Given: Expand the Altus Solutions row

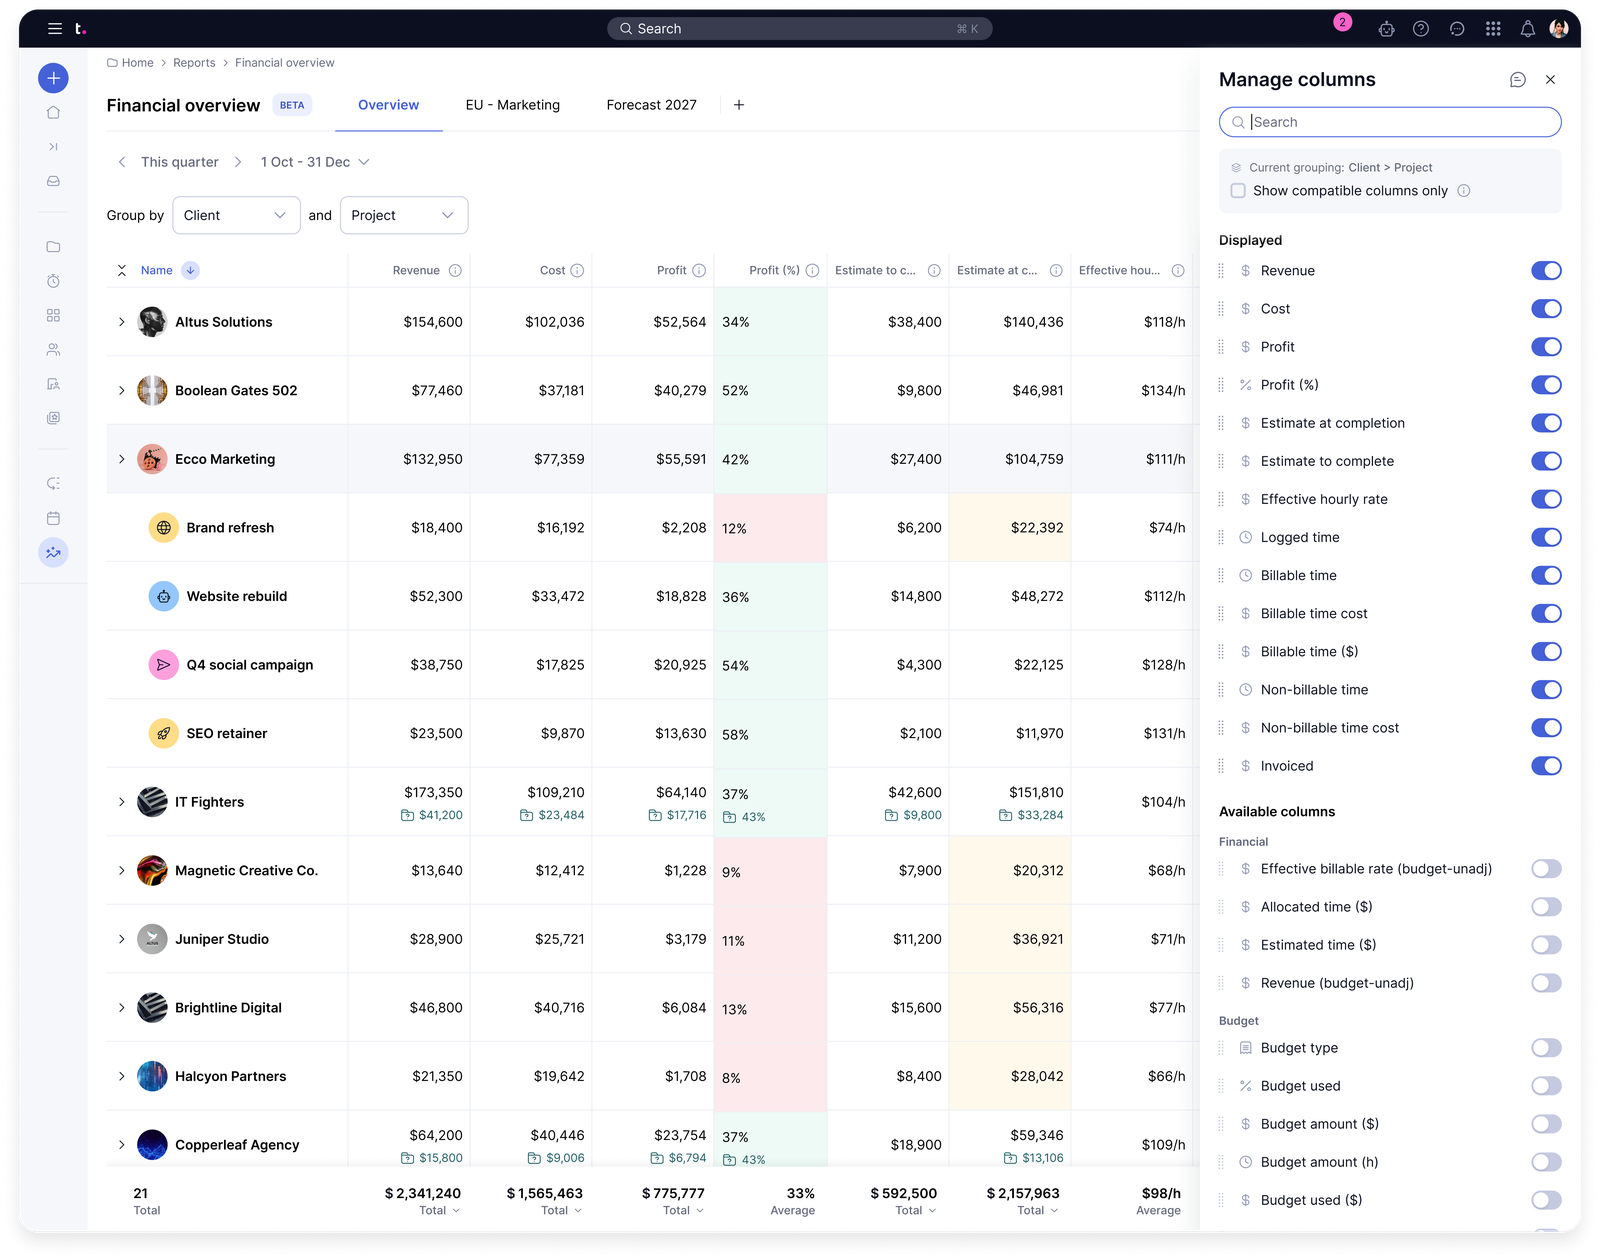Looking at the screenshot, I should [x=122, y=322].
